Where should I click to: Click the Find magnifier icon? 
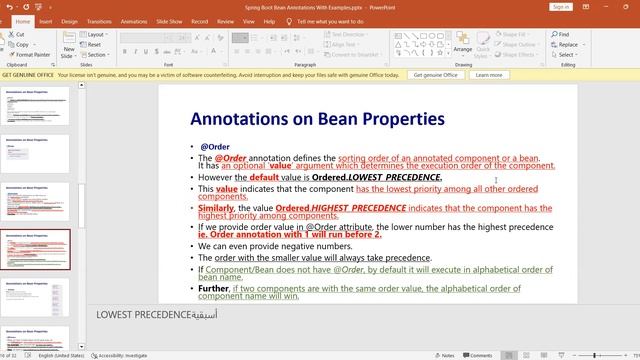554,34
